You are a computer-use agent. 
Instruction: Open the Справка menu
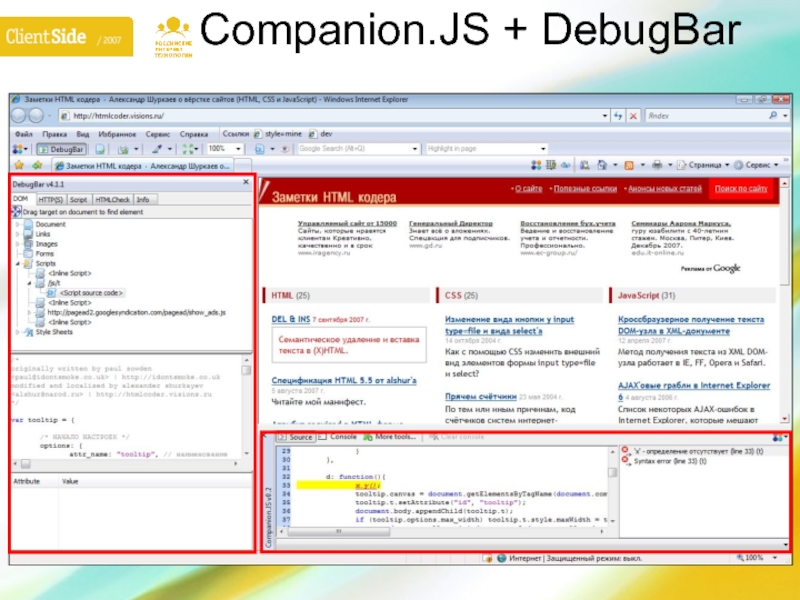pyautogui.click(x=194, y=134)
